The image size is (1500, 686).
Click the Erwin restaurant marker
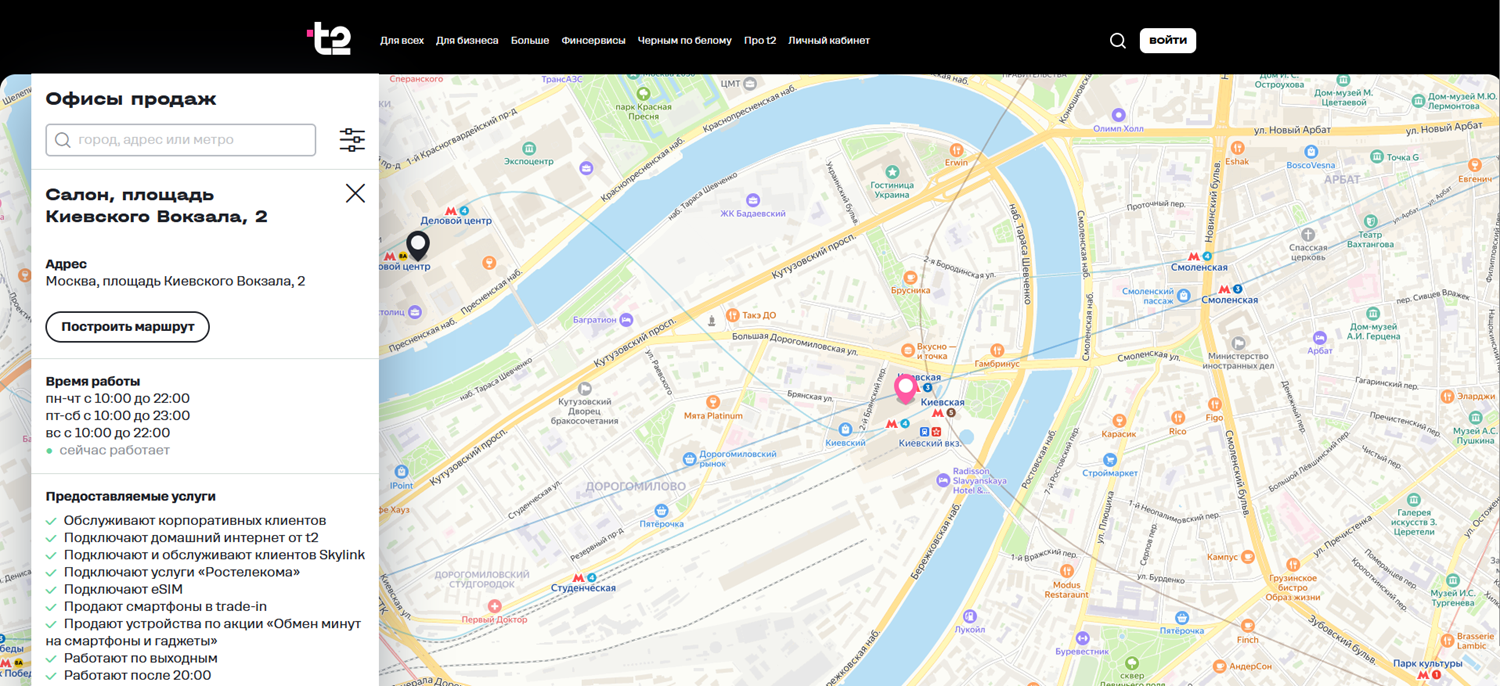(956, 149)
